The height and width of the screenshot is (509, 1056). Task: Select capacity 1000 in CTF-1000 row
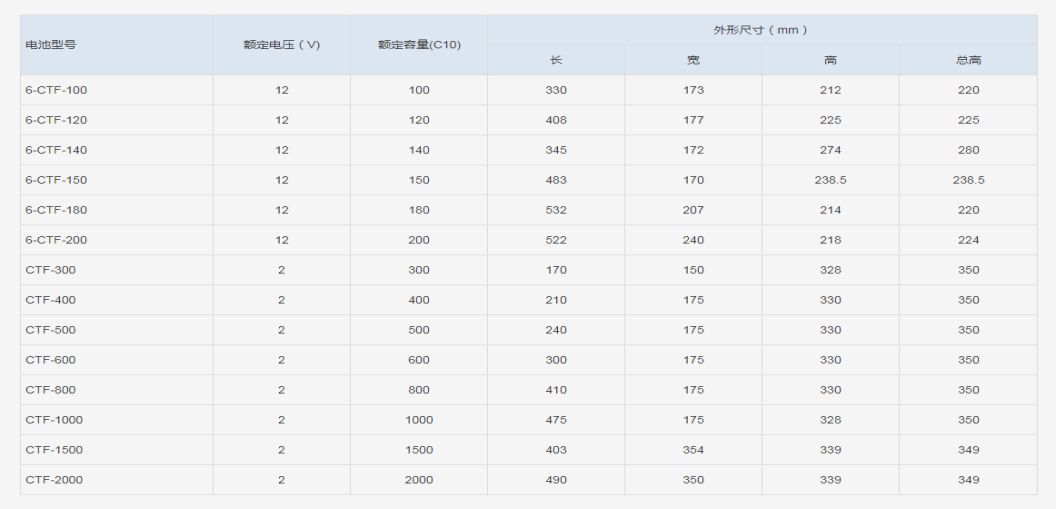[x=419, y=419]
